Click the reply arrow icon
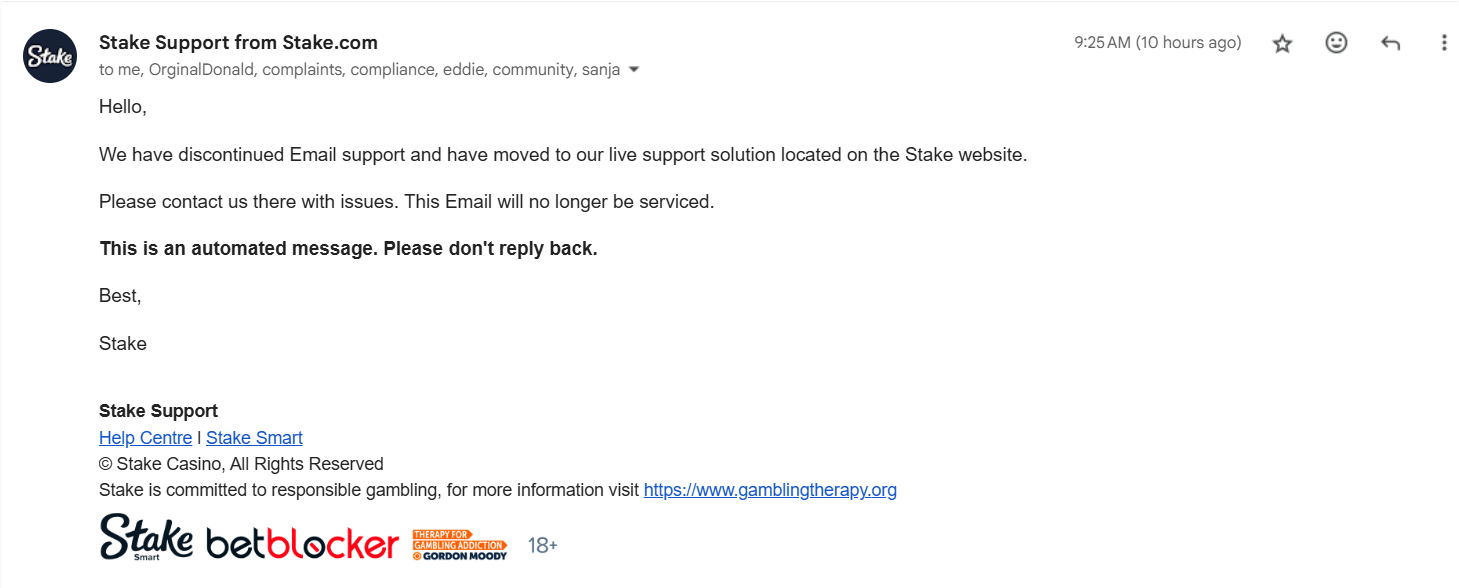 [x=1390, y=43]
